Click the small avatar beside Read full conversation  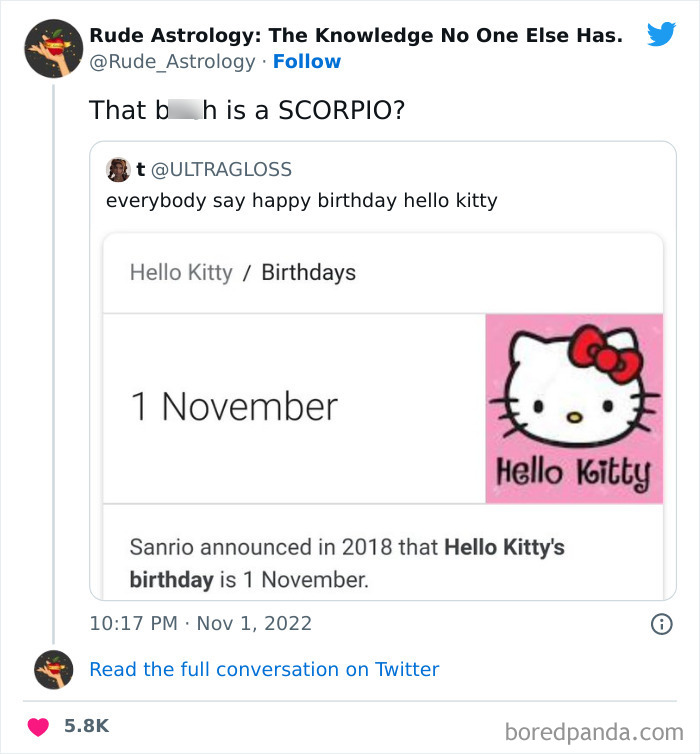[x=53, y=669]
